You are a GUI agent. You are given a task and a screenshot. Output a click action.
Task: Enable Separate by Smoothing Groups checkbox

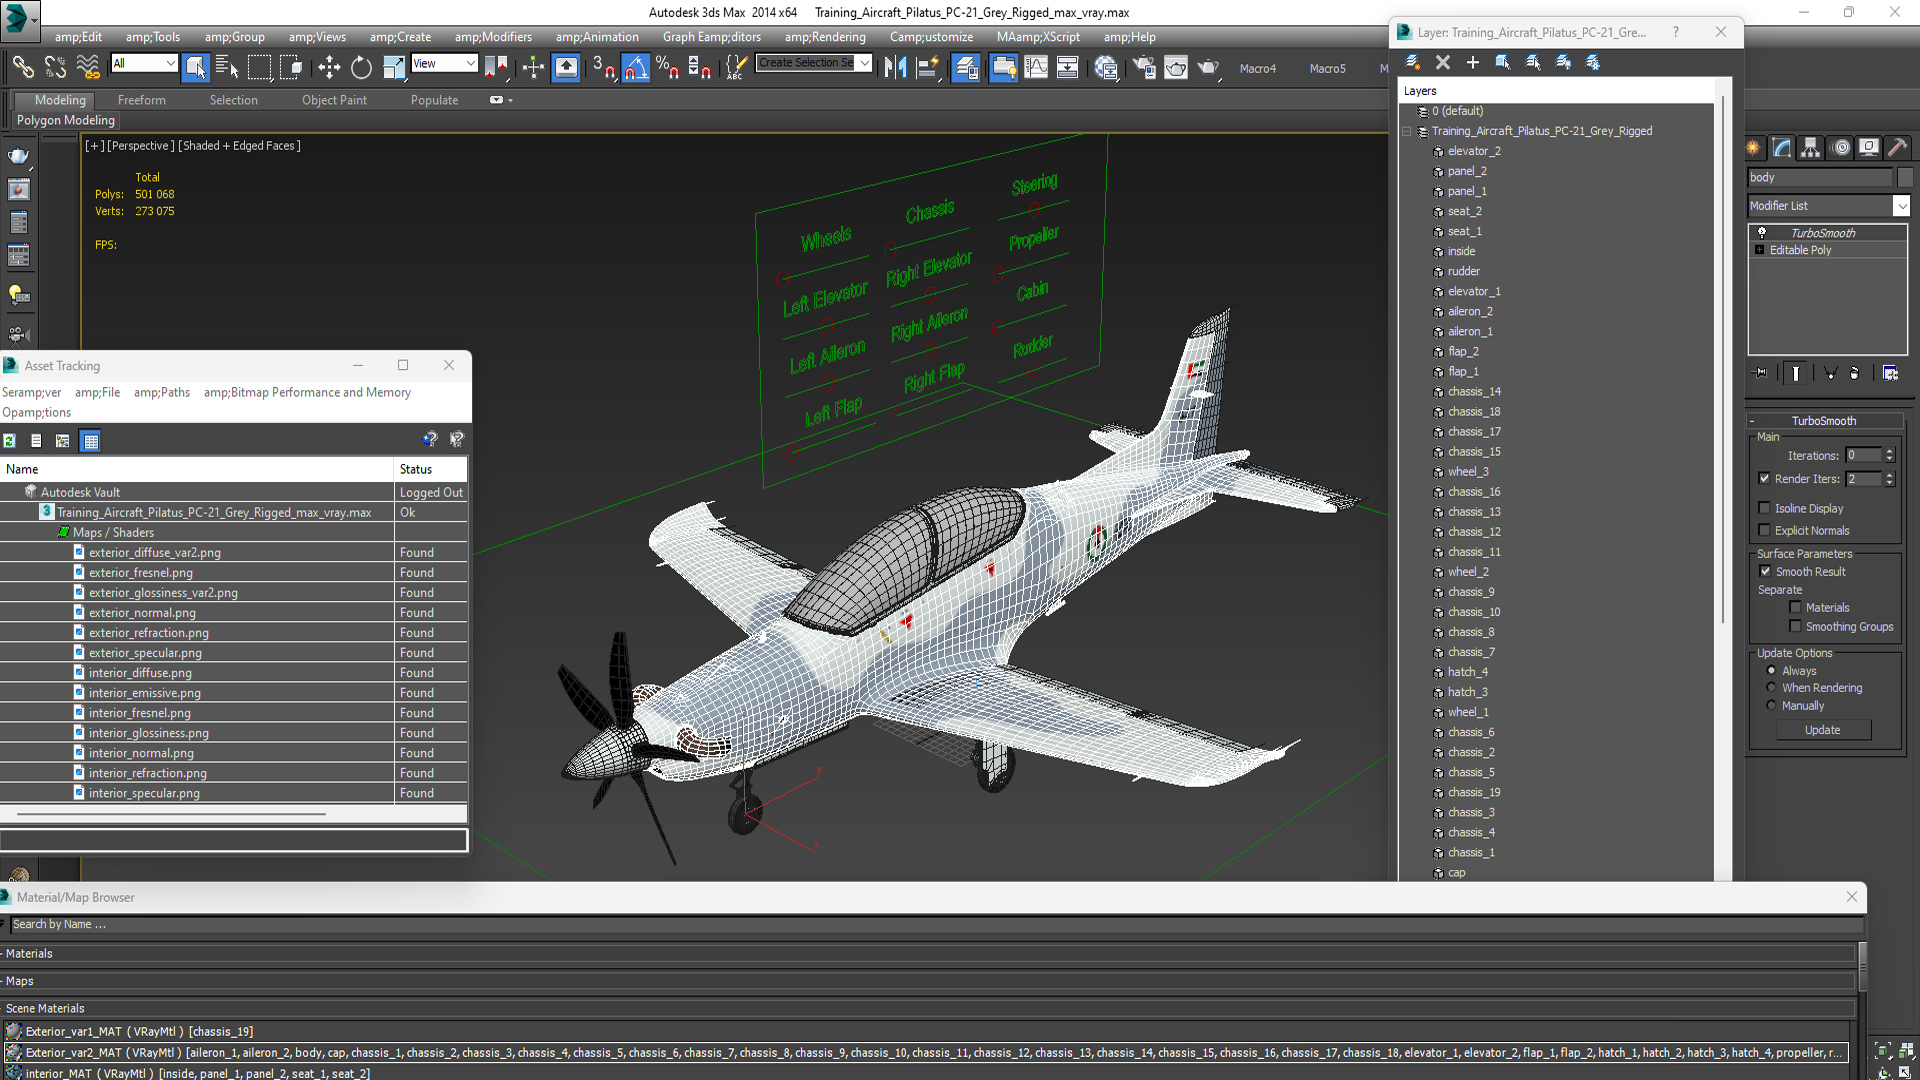tap(1796, 626)
